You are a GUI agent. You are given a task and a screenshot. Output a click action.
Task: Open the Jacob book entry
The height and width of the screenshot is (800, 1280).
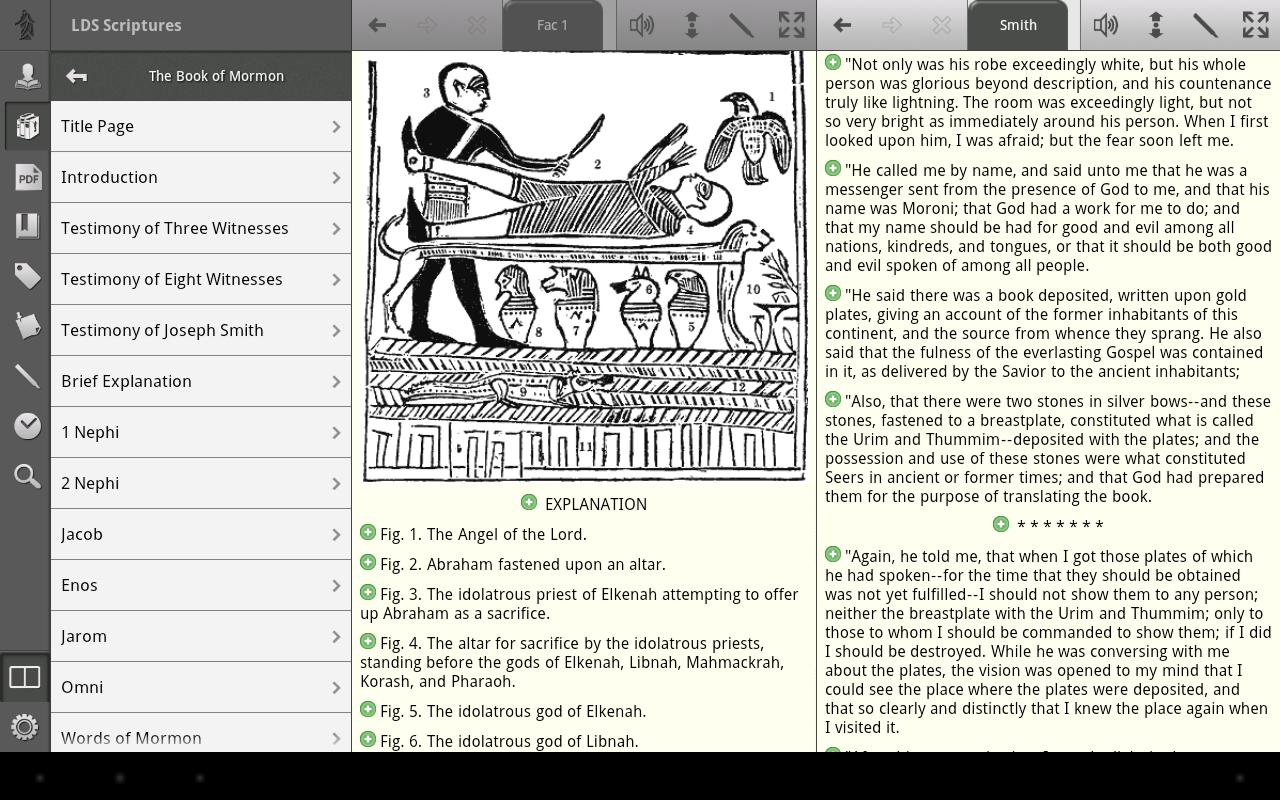[x=201, y=534]
